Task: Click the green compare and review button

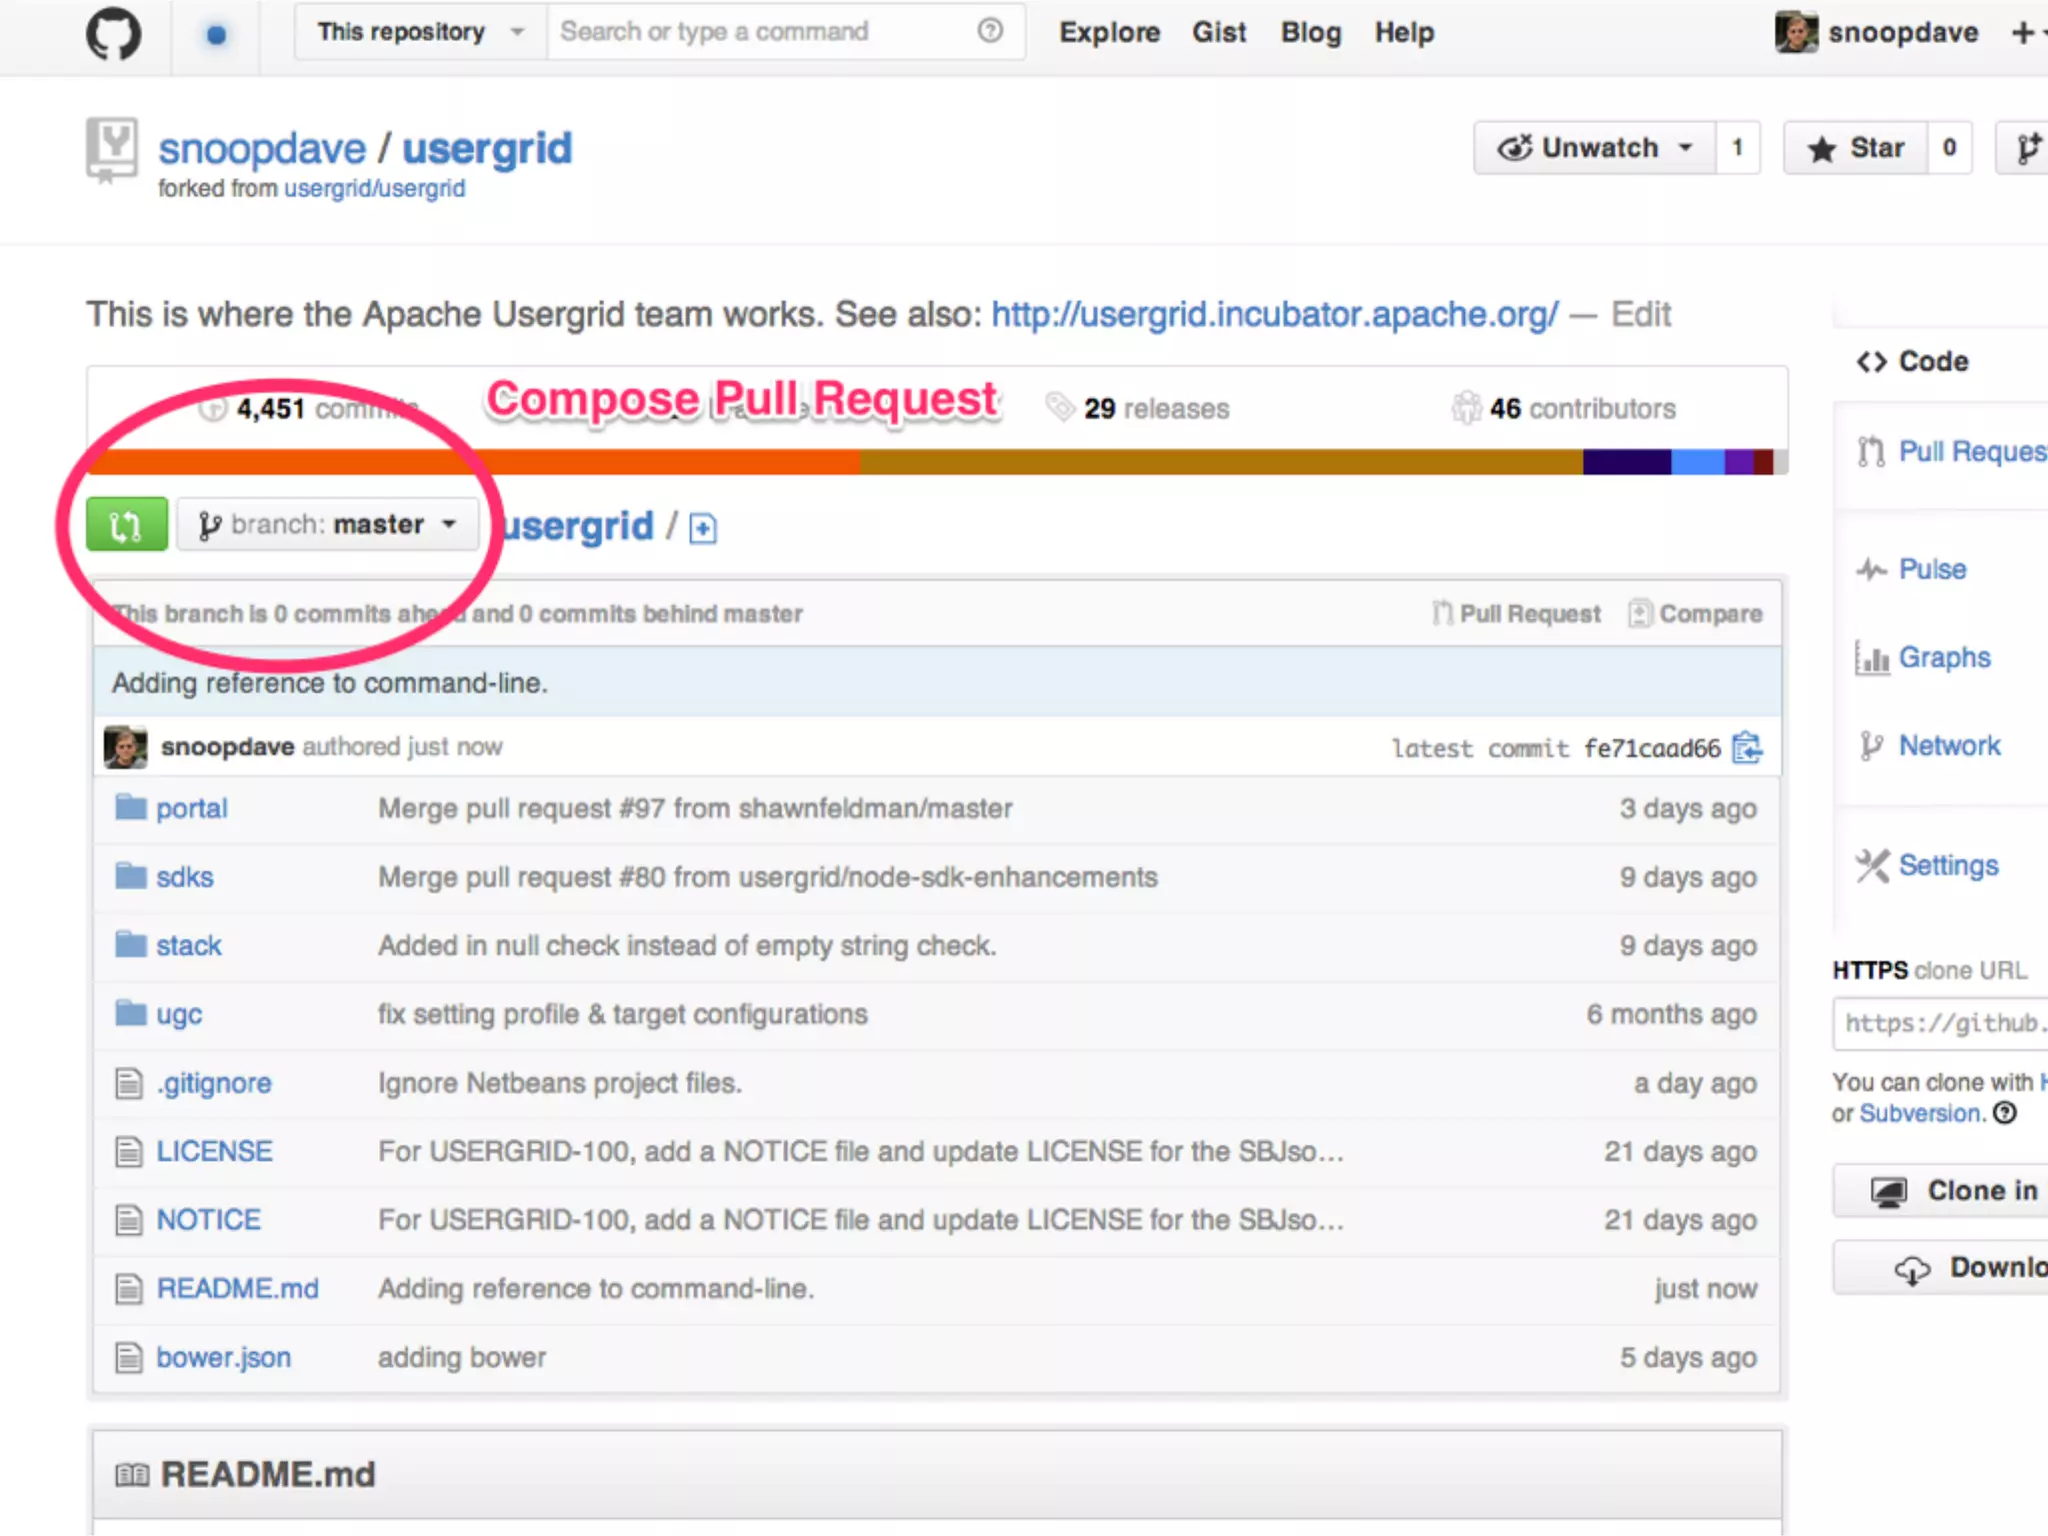Action: (127, 524)
